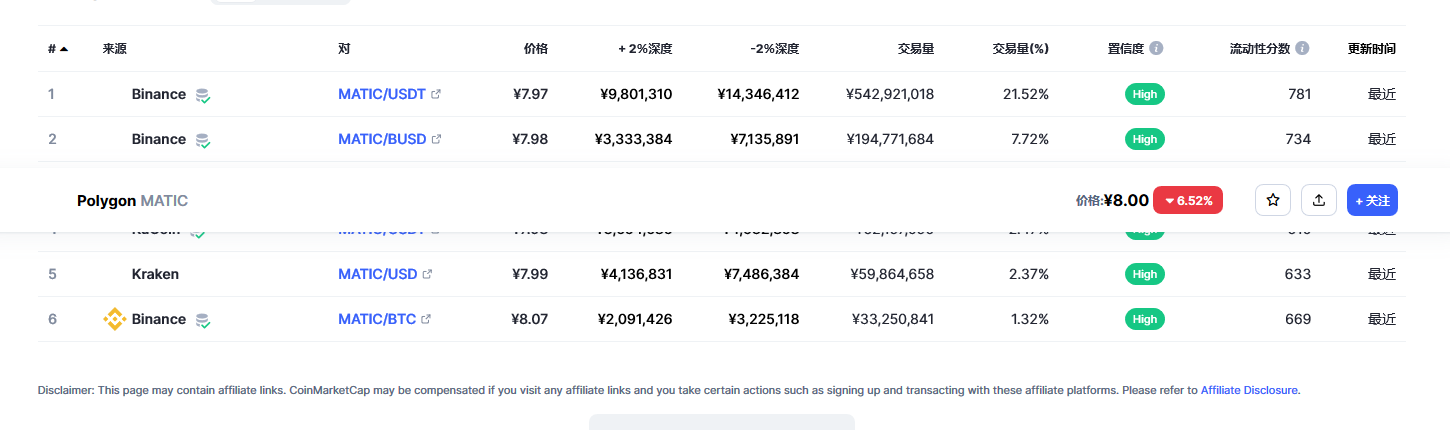
Task: Click the star watchlist icon for Polygon
Action: 1273,200
